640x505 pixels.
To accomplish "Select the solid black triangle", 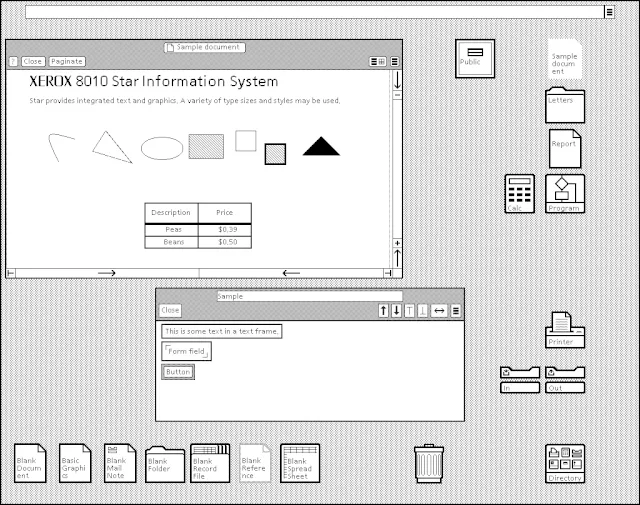I will (x=321, y=146).
